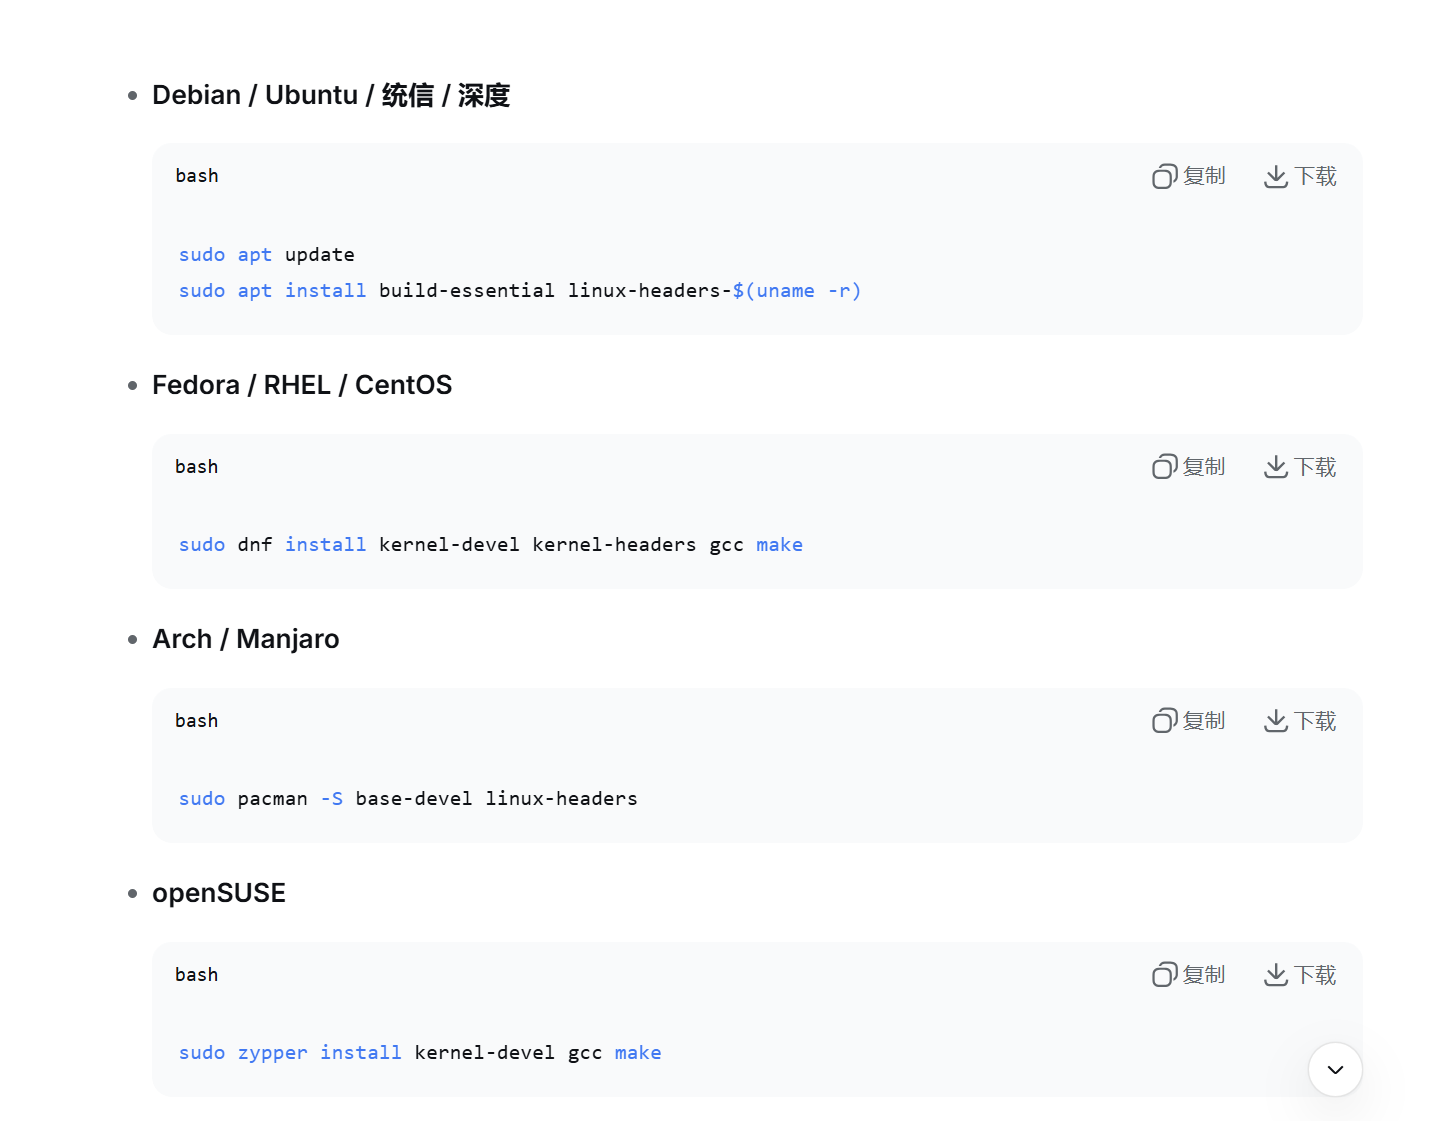This screenshot has width=1431, height=1121.
Task: Click 'linux-headers' in the pacman command
Action: [x=561, y=799]
